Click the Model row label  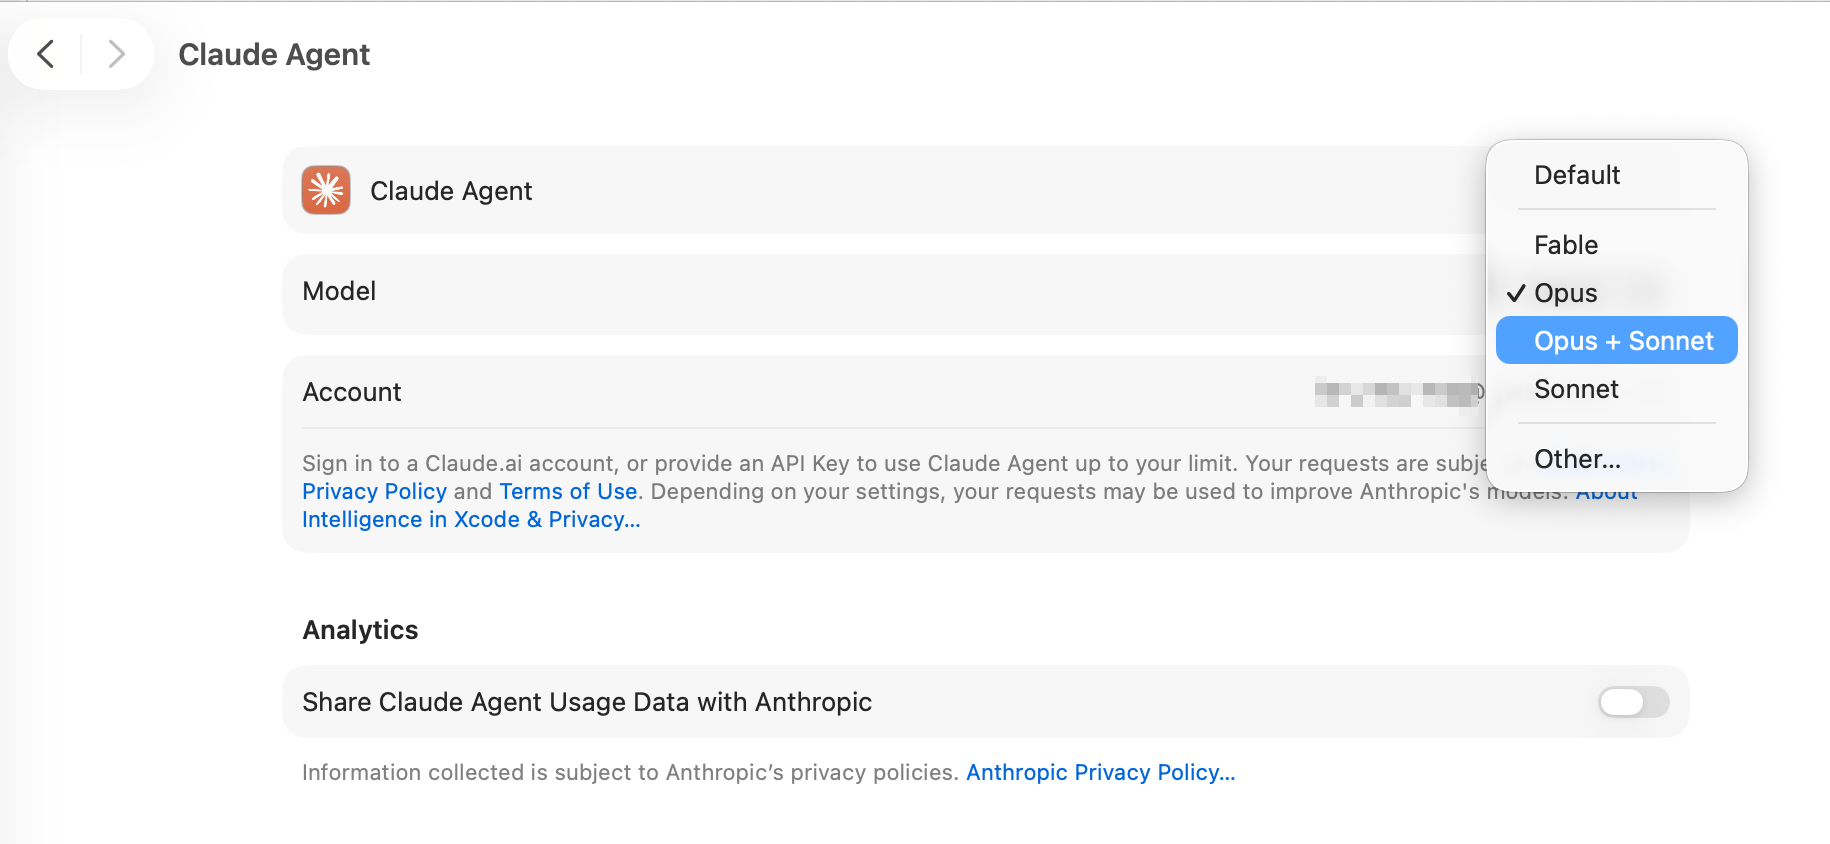click(339, 291)
